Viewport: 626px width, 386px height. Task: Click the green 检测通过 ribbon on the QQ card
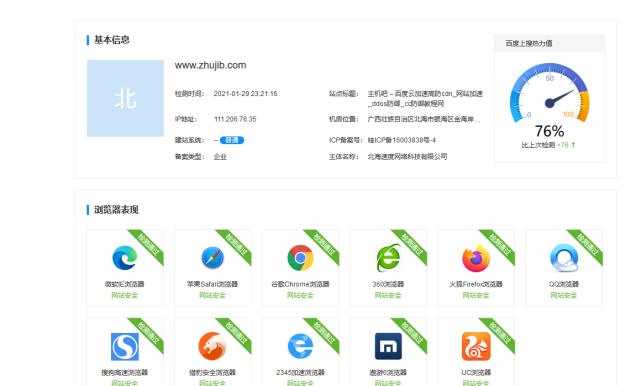(x=588, y=244)
